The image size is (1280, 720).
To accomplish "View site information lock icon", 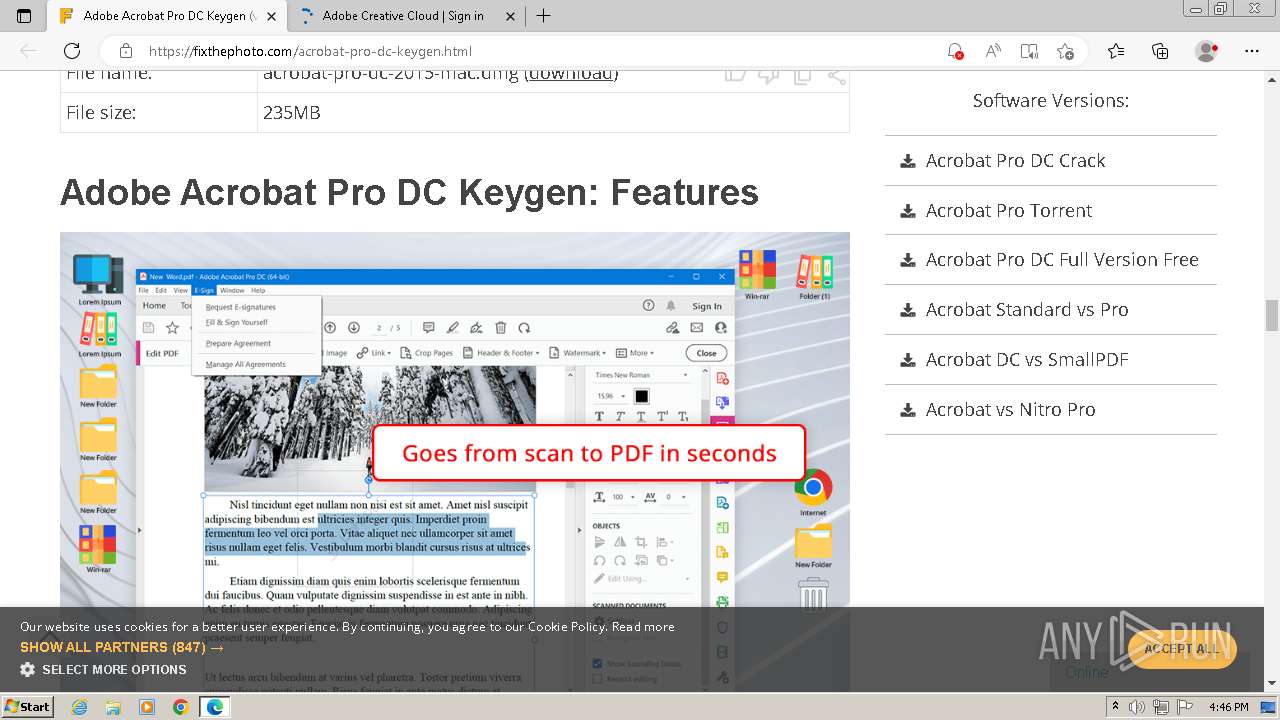I will coord(125,51).
